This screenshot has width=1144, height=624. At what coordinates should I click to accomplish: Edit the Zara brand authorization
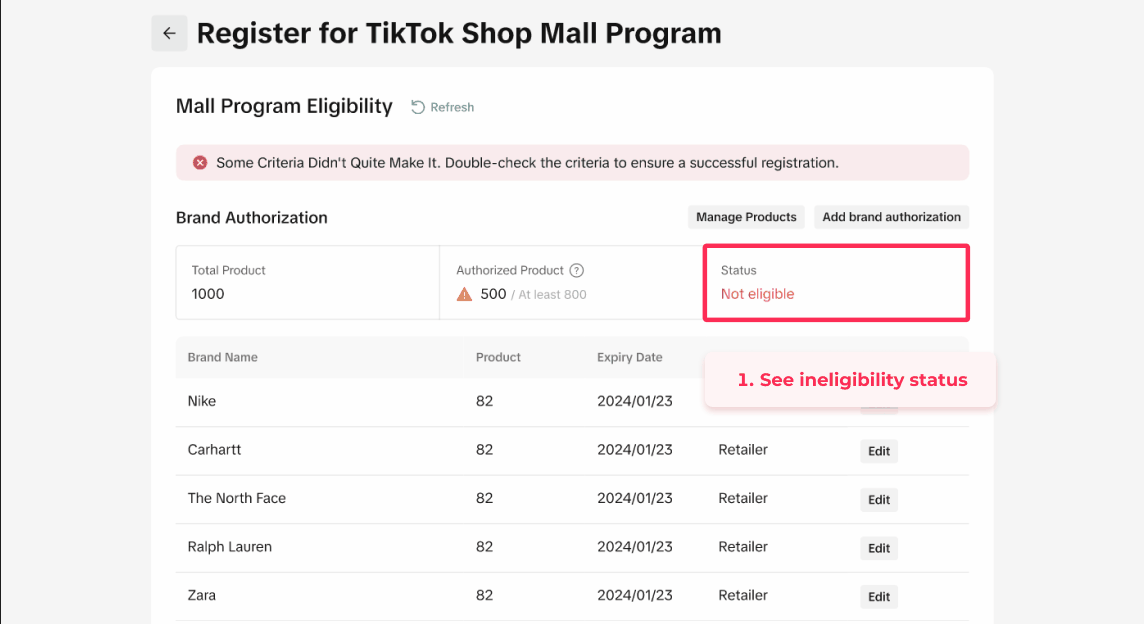click(879, 597)
